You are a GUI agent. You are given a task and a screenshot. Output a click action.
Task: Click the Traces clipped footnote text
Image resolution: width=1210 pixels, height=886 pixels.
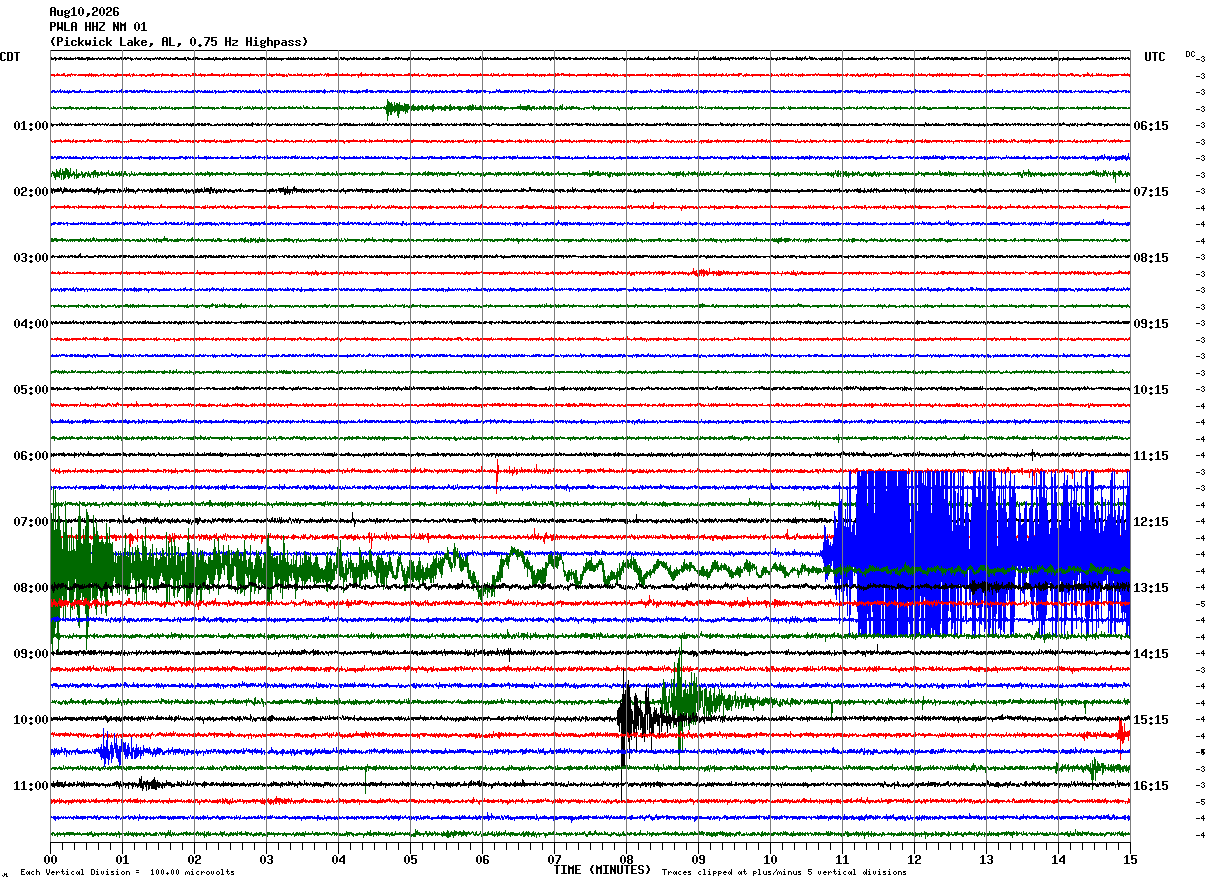[784, 873]
